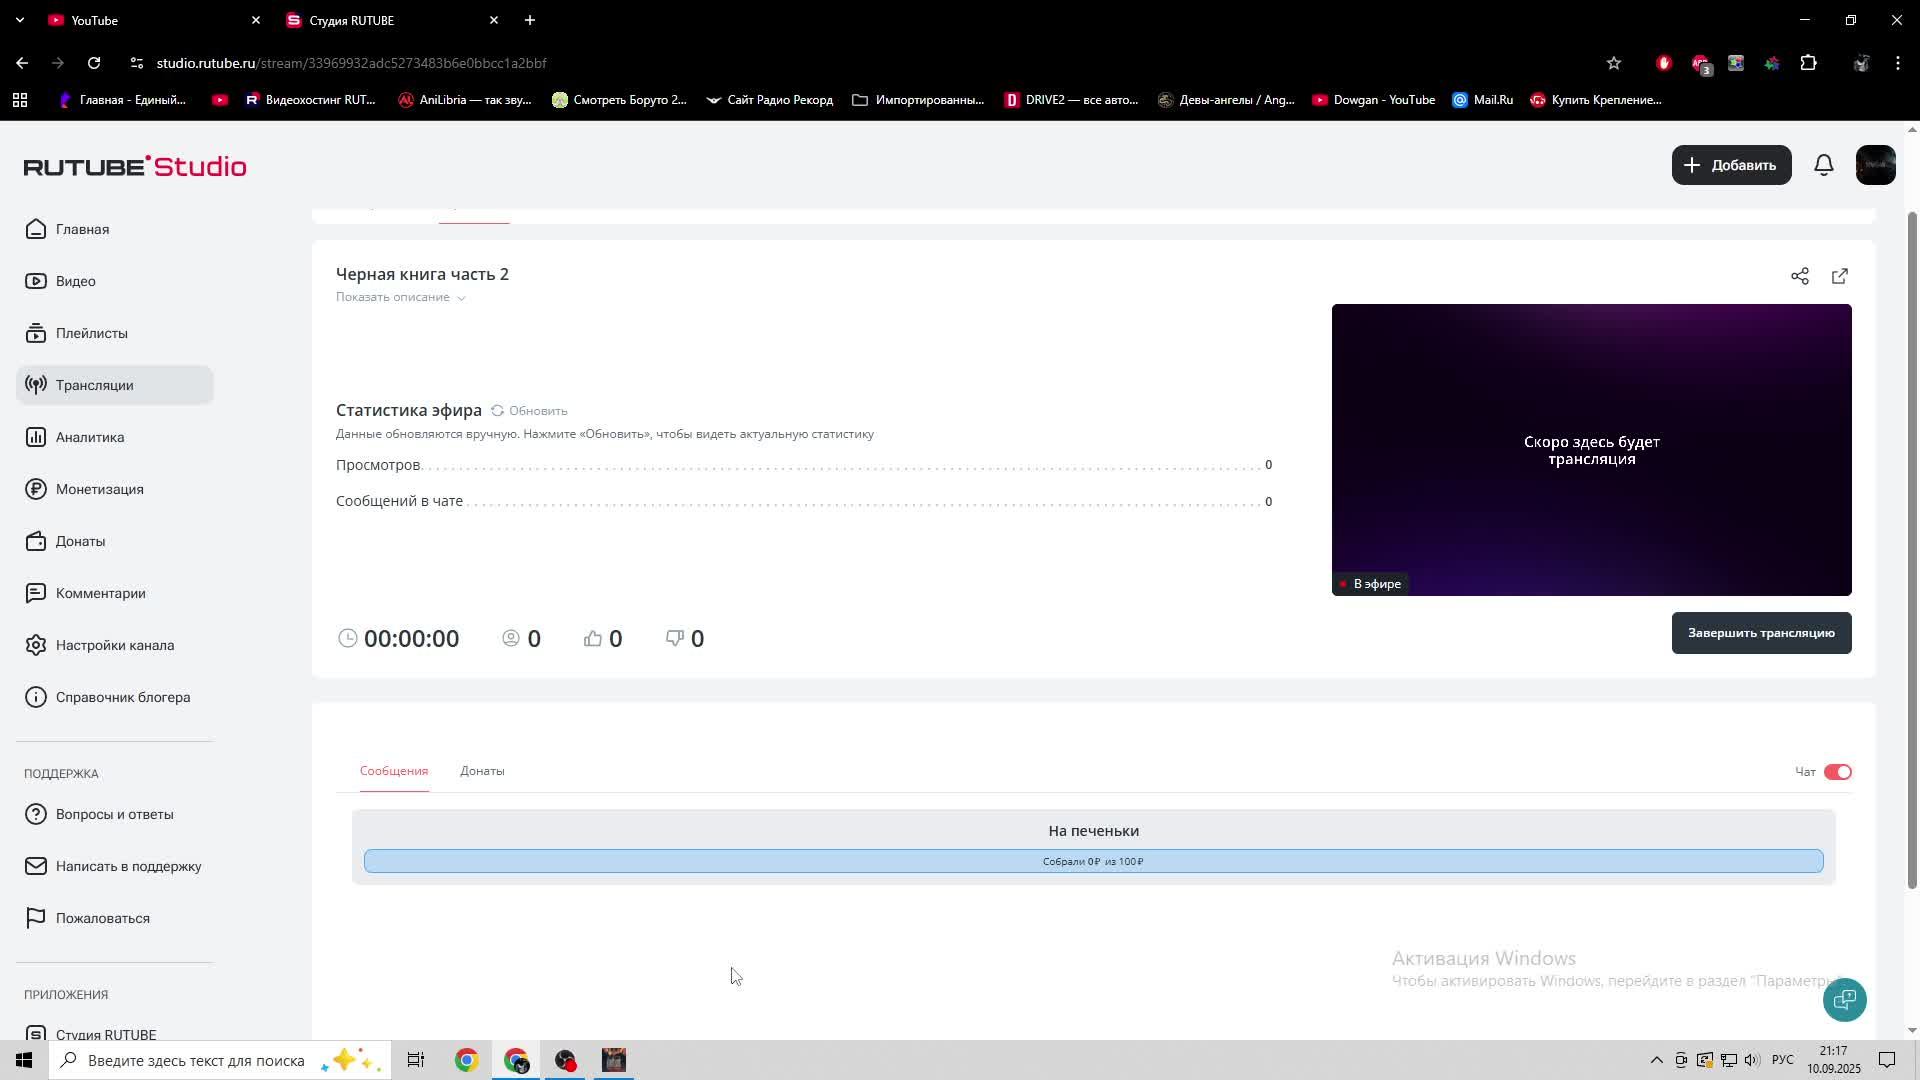The image size is (1920, 1080).
Task: Switch to the Донаты tab
Action: tap(482, 771)
